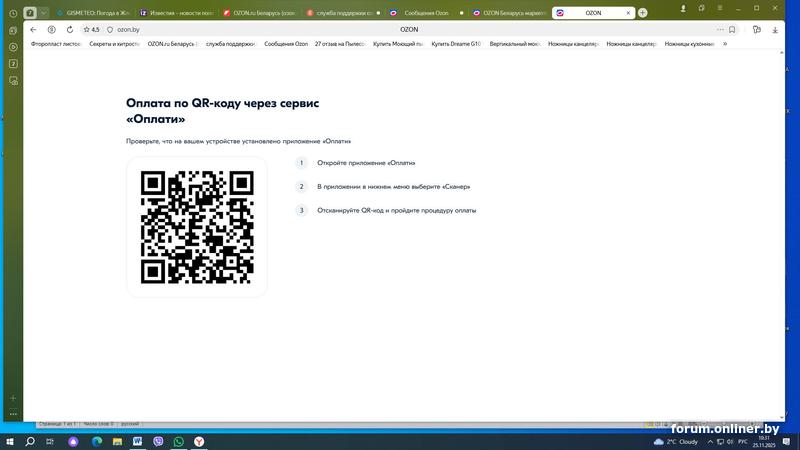Open the Секреты и хитрости bookmark

[x=114, y=44]
